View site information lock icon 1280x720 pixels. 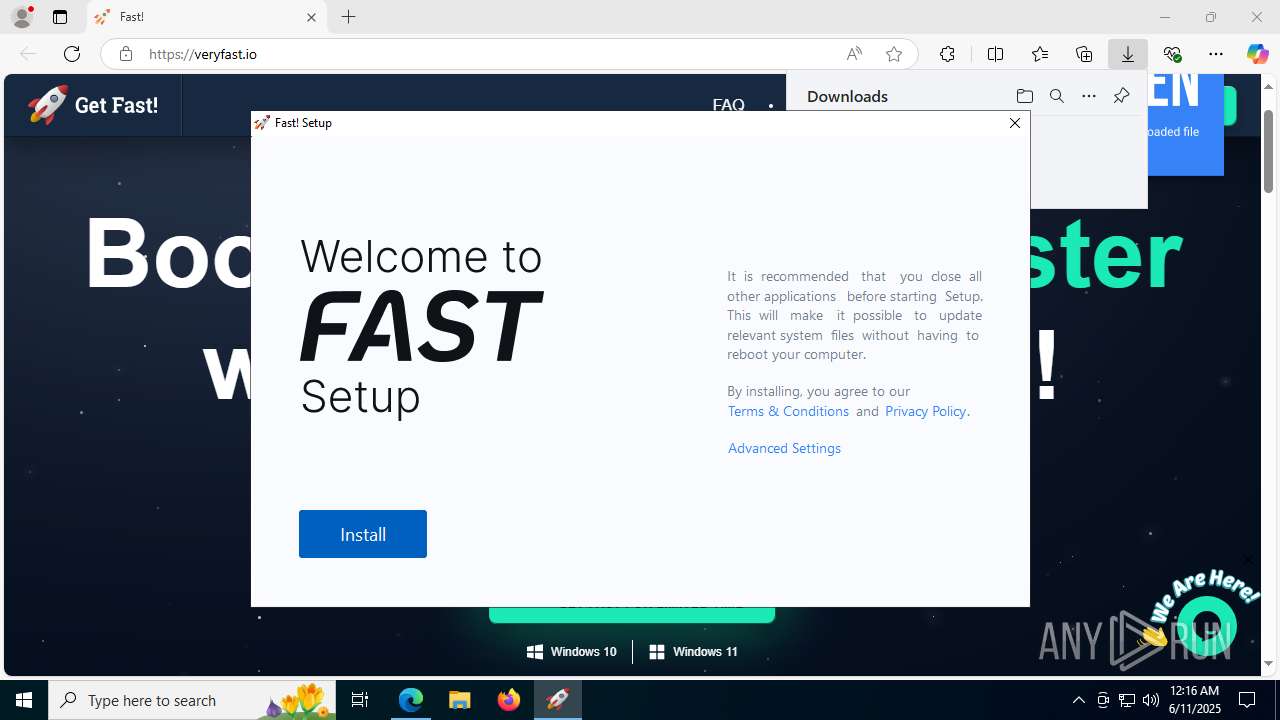[x=125, y=54]
